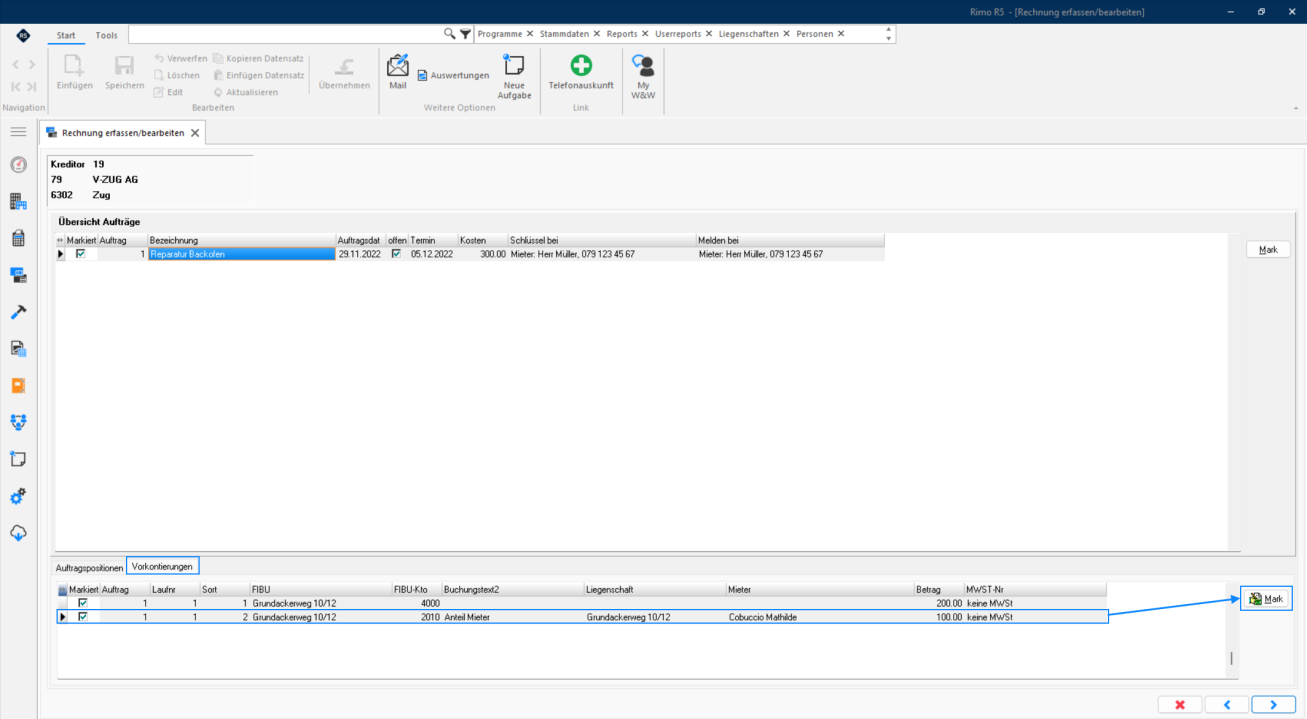Select the Vorkontierungen tab
Image resolution: width=1307 pixels, height=719 pixels.
[x=162, y=567]
